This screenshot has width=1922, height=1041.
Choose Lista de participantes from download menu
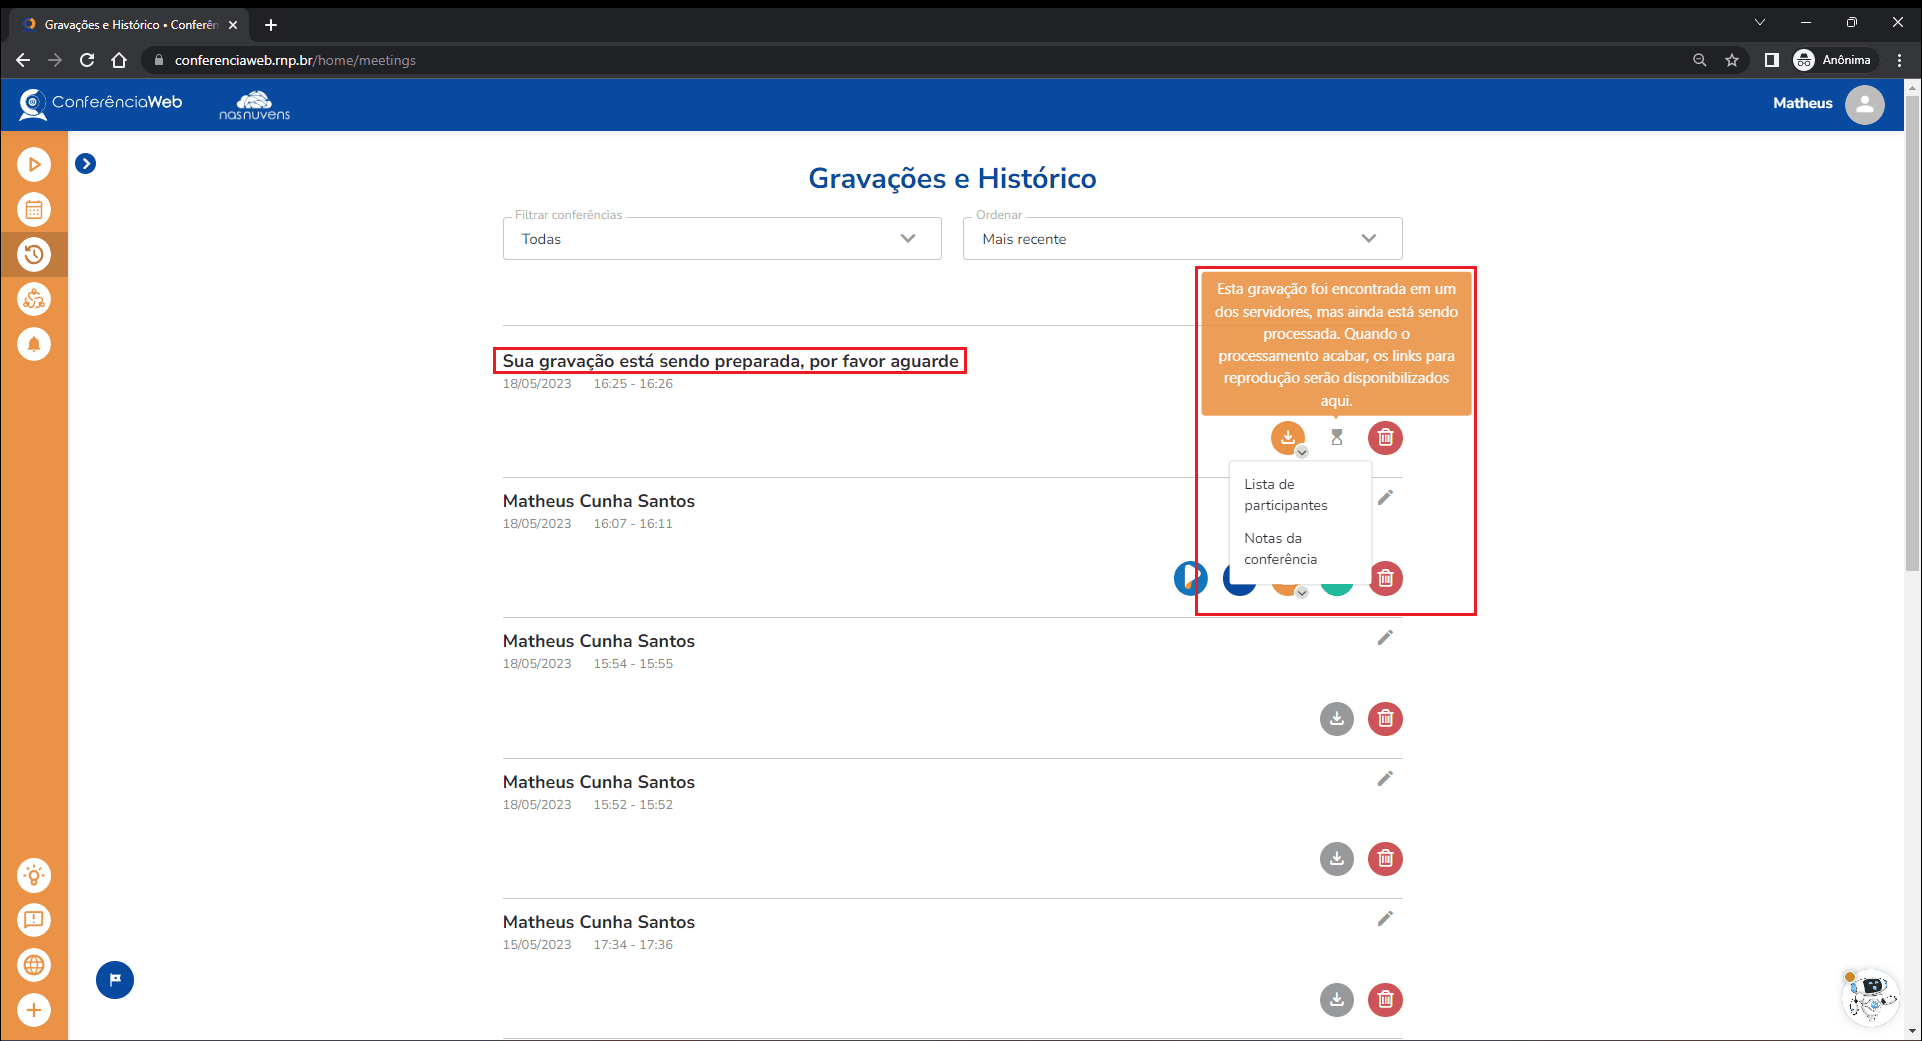point(1286,495)
